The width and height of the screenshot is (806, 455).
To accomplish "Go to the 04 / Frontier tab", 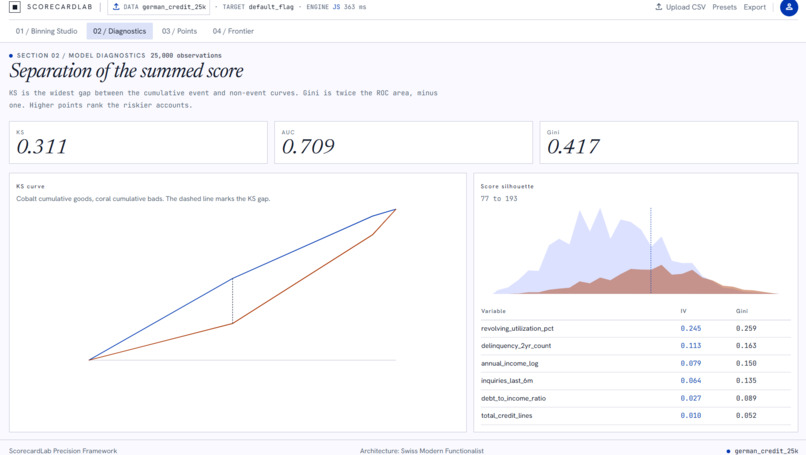I will click(x=233, y=31).
